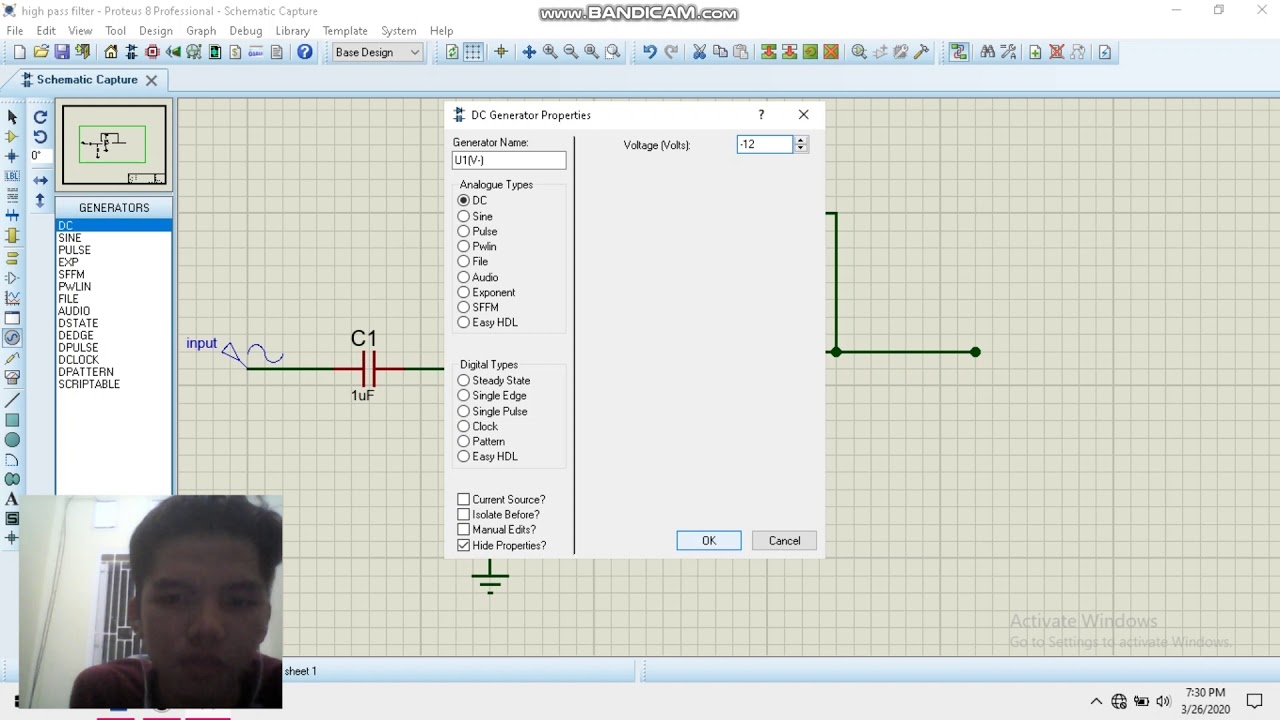Uncheck Hide Properties checkbox
This screenshot has height=720, width=1280.
click(x=464, y=545)
